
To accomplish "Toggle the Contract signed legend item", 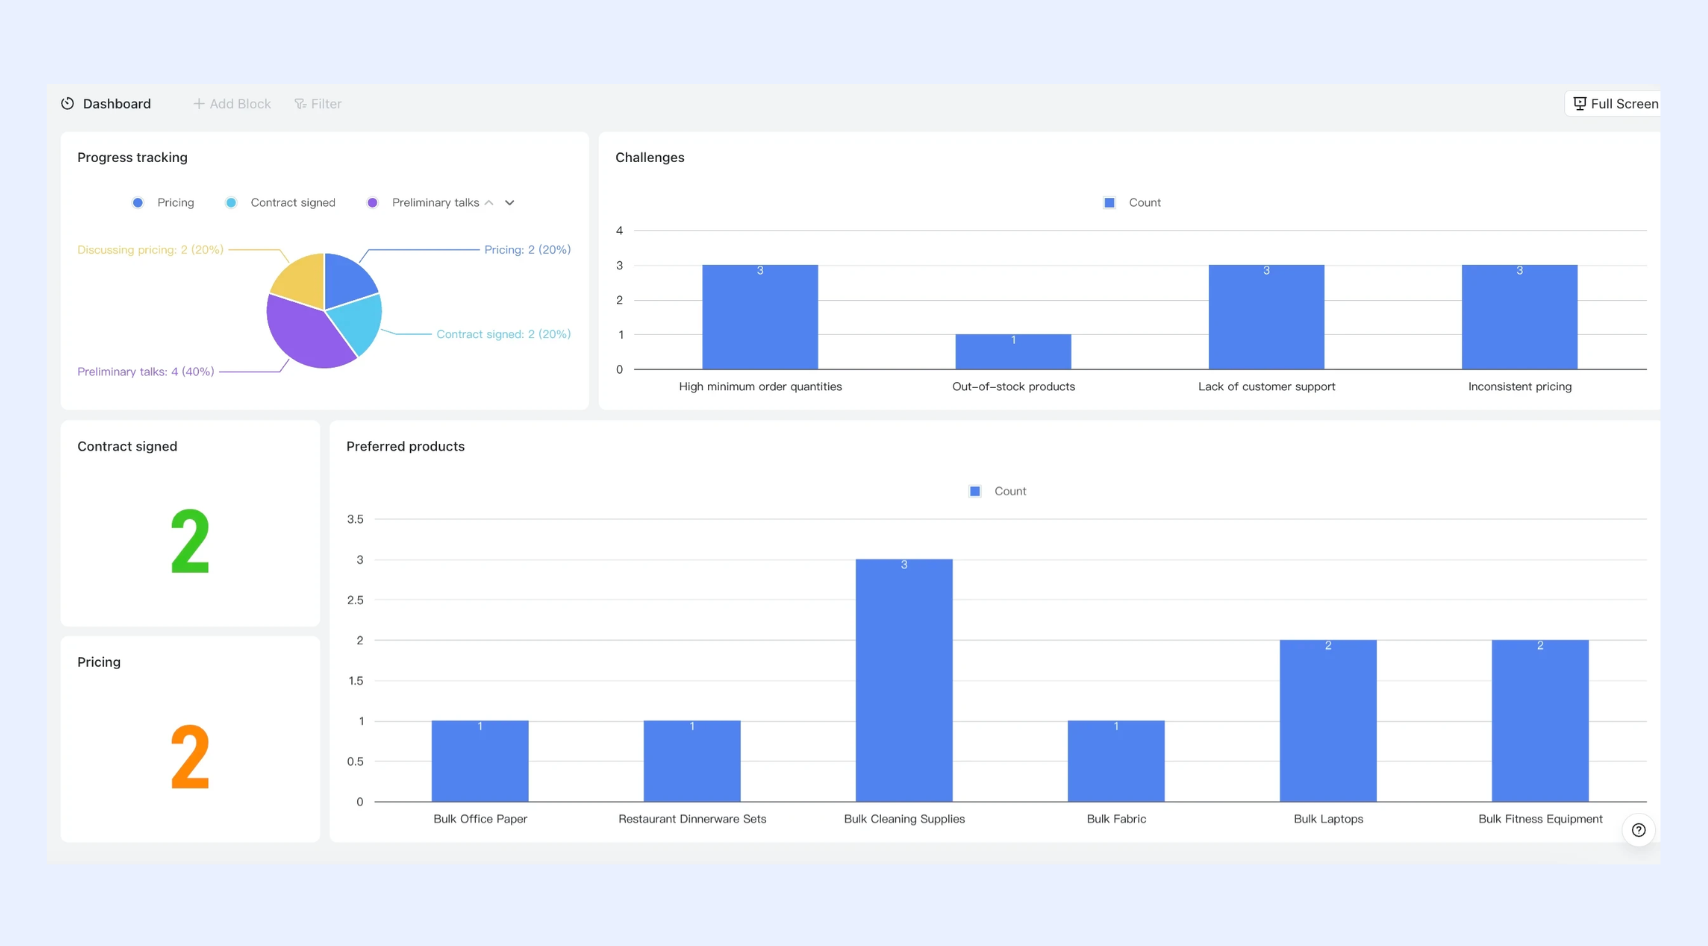I will pos(281,203).
